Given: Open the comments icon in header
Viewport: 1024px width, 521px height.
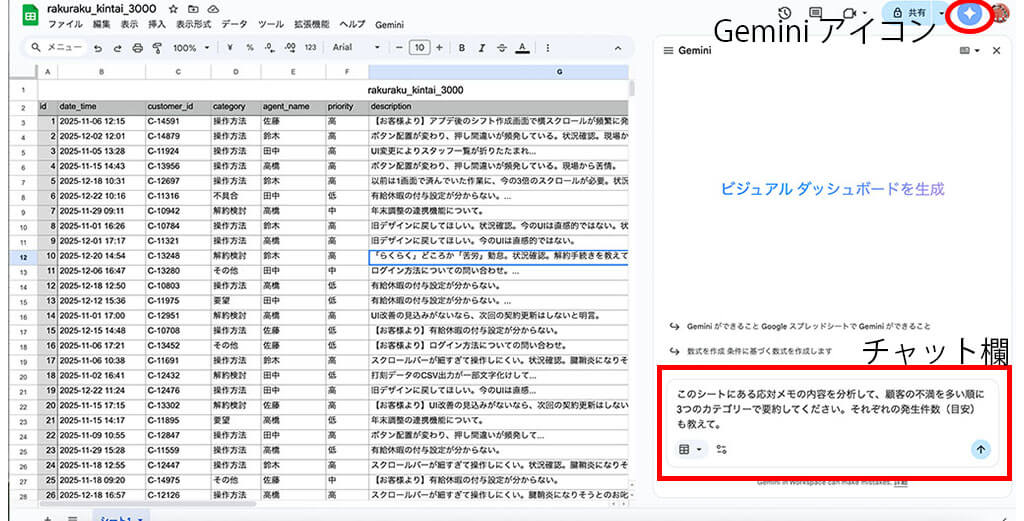Looking at the screenshot, I should point(816,12).
